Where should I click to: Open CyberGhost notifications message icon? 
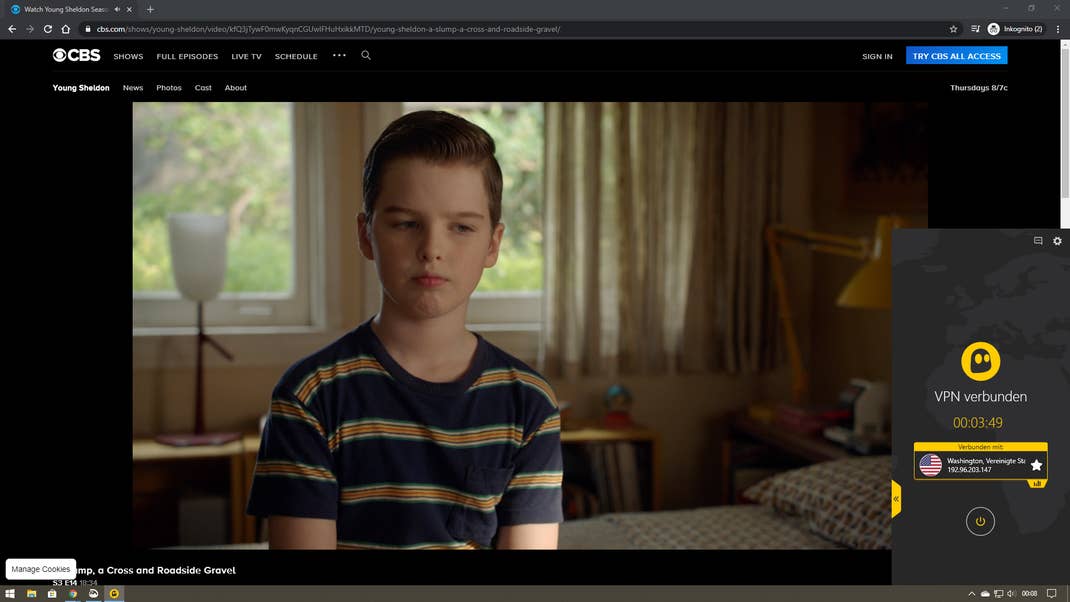click(1038, 241)
